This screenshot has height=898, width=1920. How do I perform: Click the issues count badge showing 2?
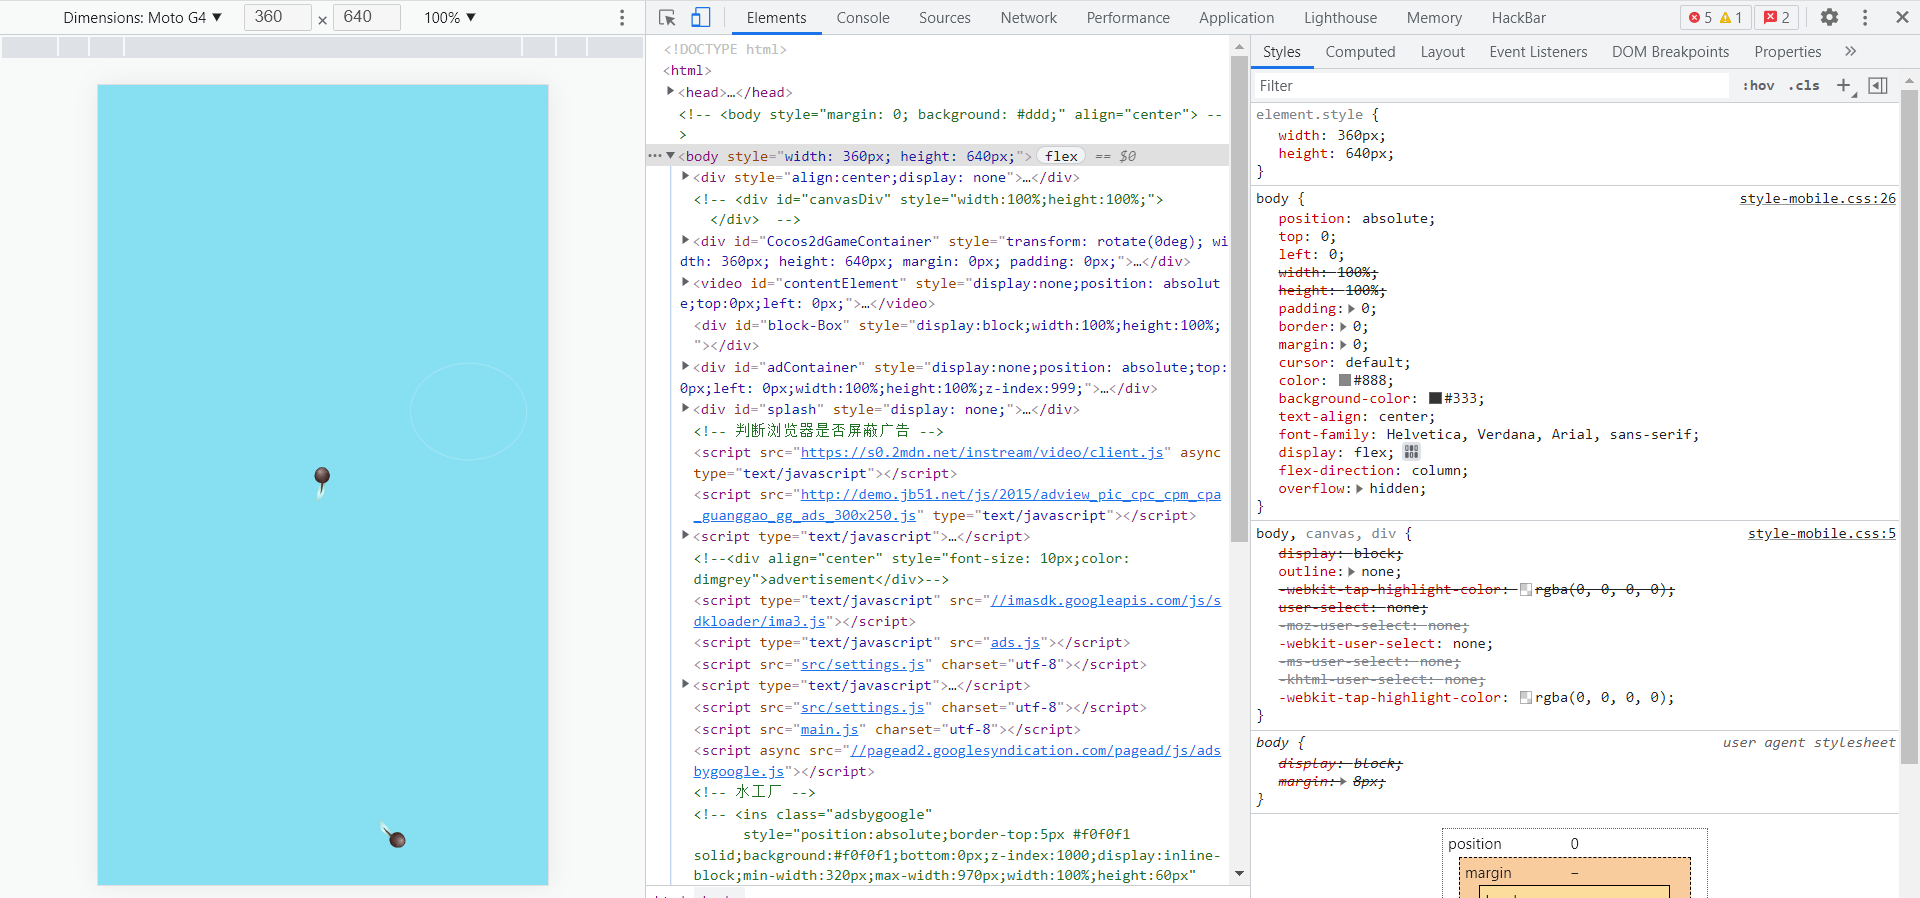pos(1778,17)
